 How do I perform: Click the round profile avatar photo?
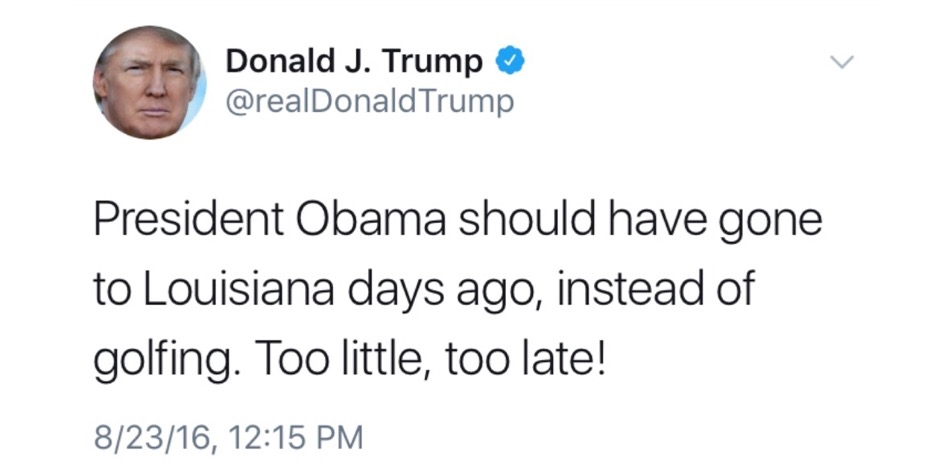[x=150, y=82]
